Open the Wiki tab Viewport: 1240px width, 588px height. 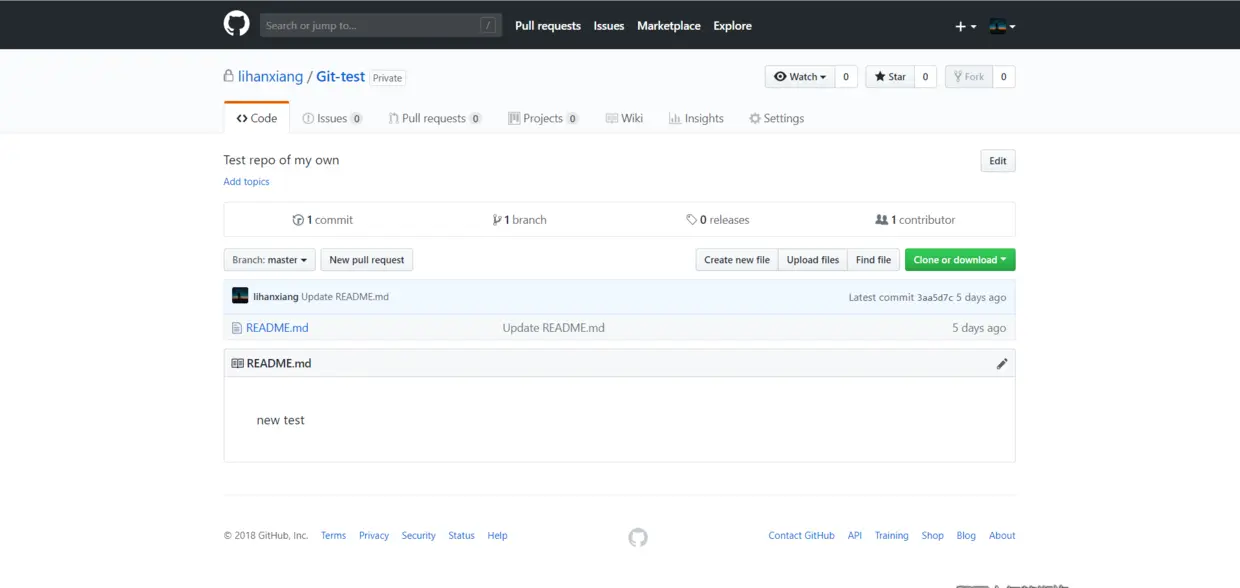tap(625, 118)
